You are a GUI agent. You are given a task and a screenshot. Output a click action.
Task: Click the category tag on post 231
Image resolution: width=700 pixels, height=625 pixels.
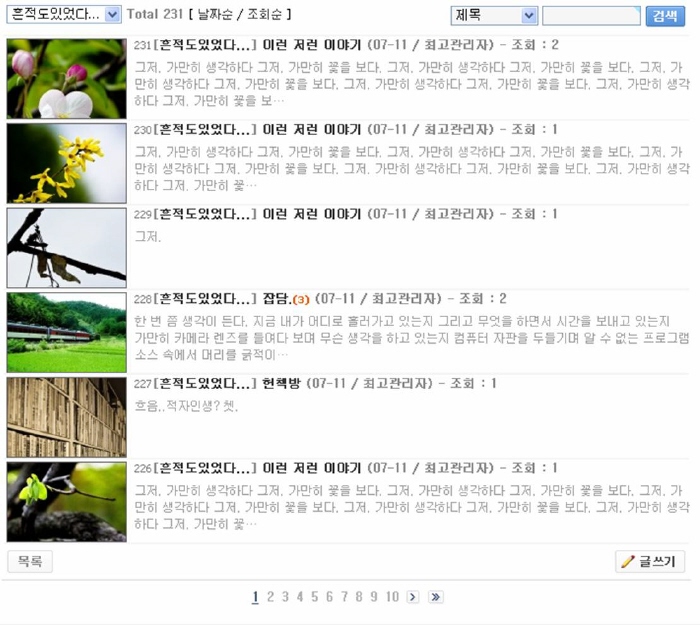coord(205,45)
